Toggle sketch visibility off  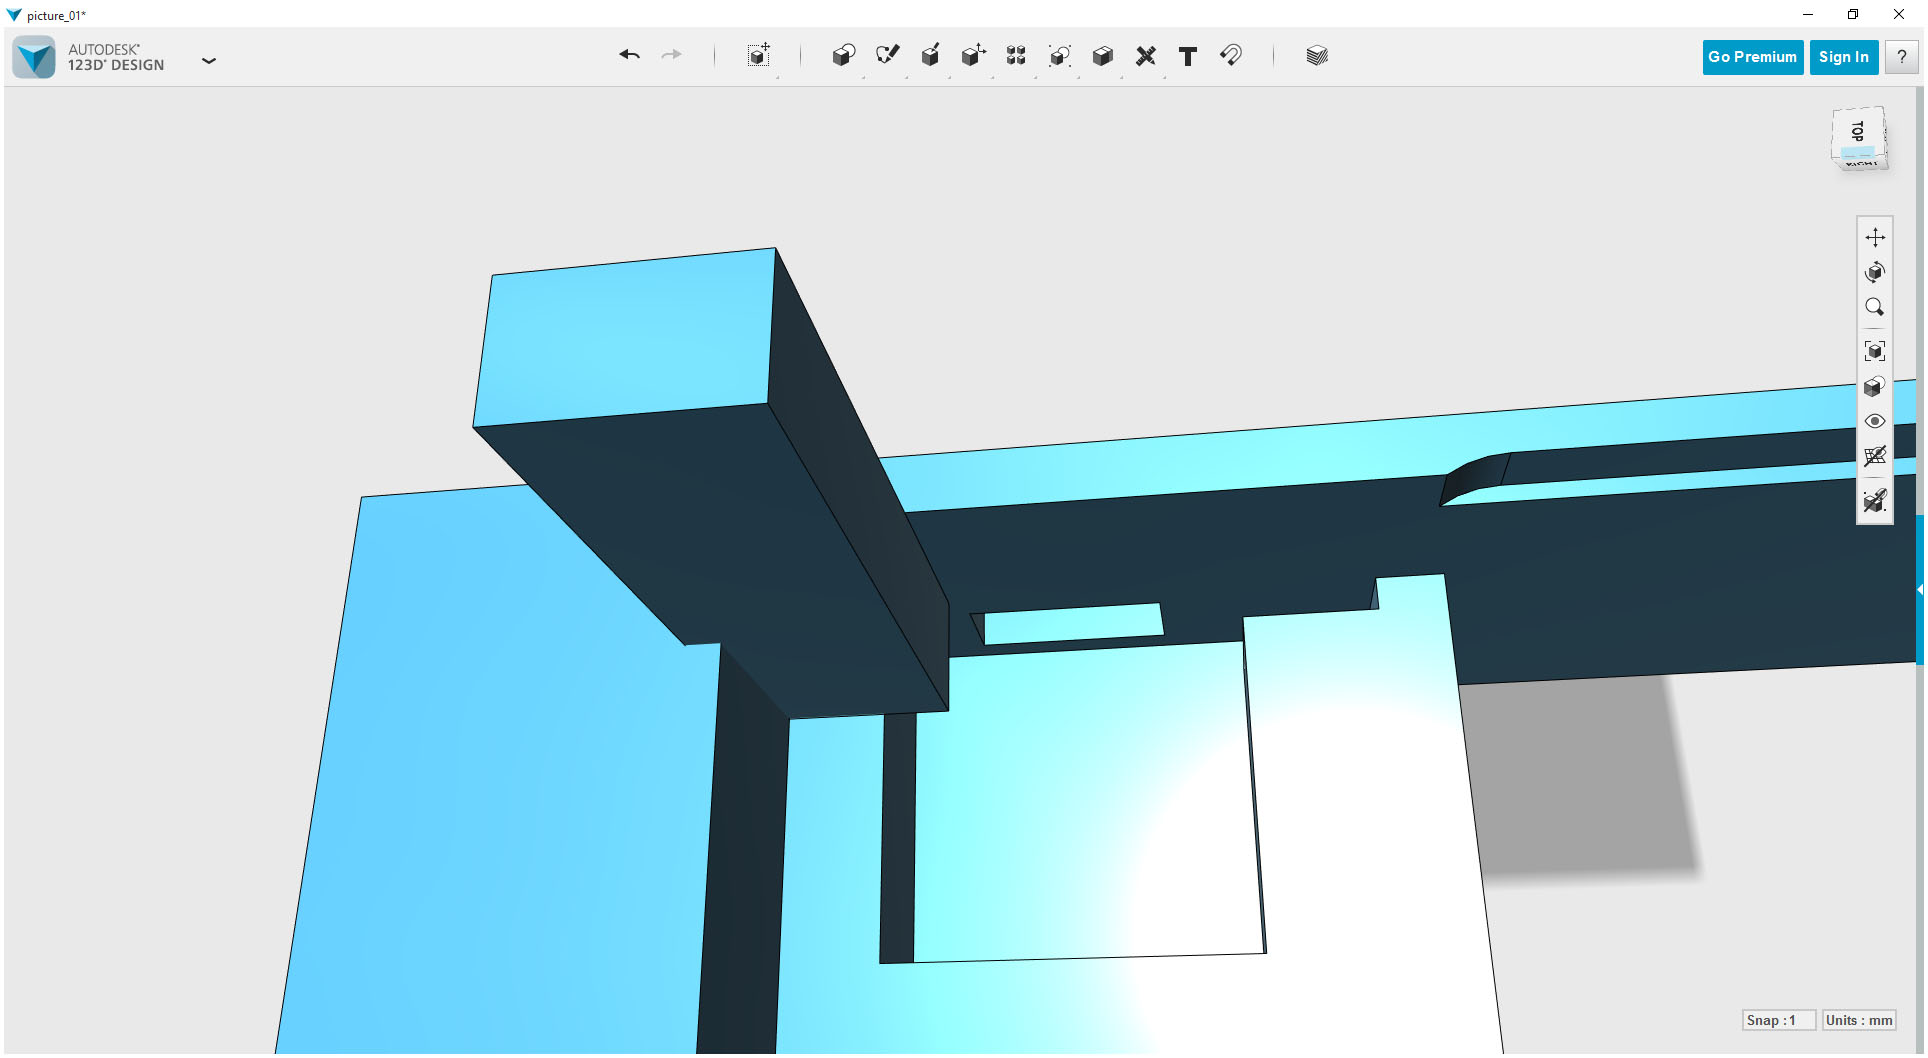coord(1875,501)
